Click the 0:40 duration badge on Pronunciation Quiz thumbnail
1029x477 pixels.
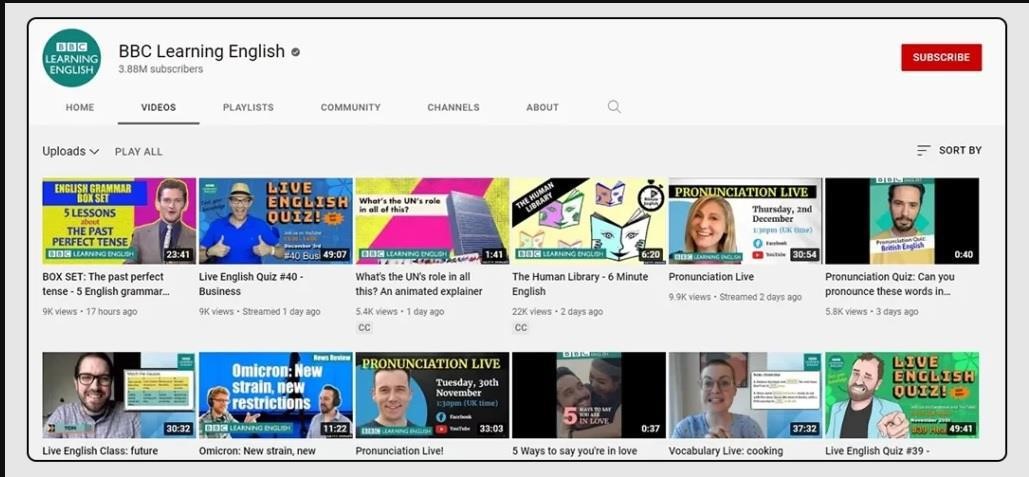[963, 255]
